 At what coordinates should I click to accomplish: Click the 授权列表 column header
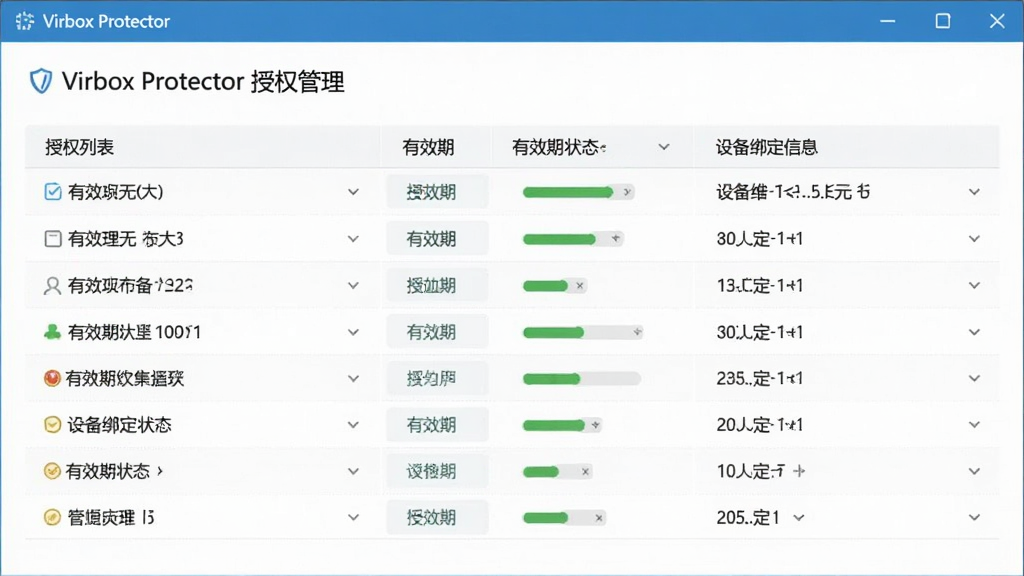click(x=79, y=147)
